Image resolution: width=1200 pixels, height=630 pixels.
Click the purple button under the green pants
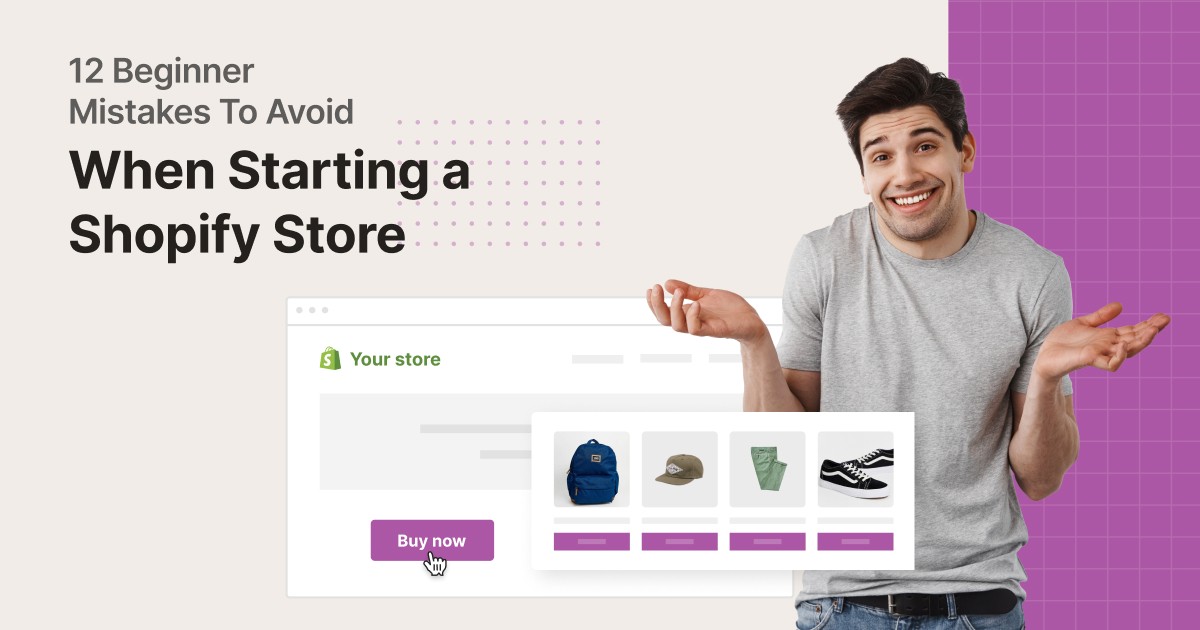pos(767,541)
